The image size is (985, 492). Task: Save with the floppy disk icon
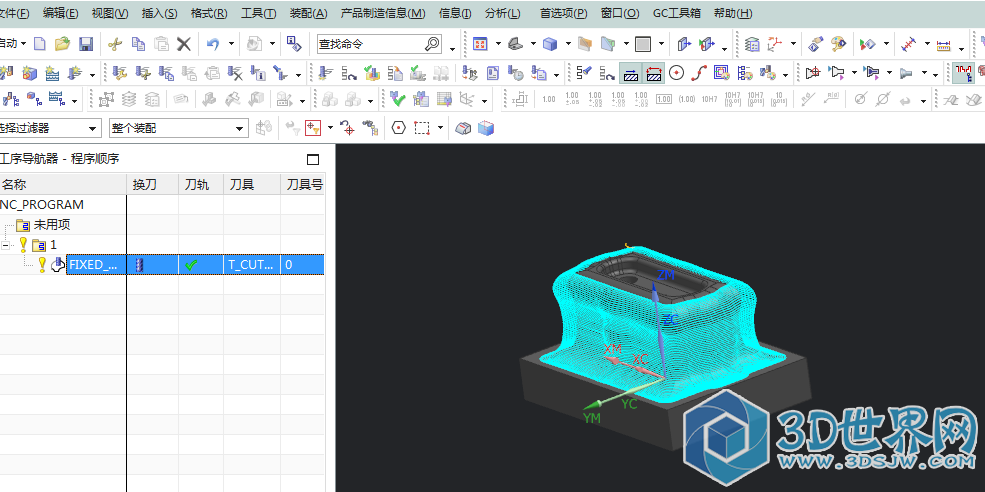86,44
